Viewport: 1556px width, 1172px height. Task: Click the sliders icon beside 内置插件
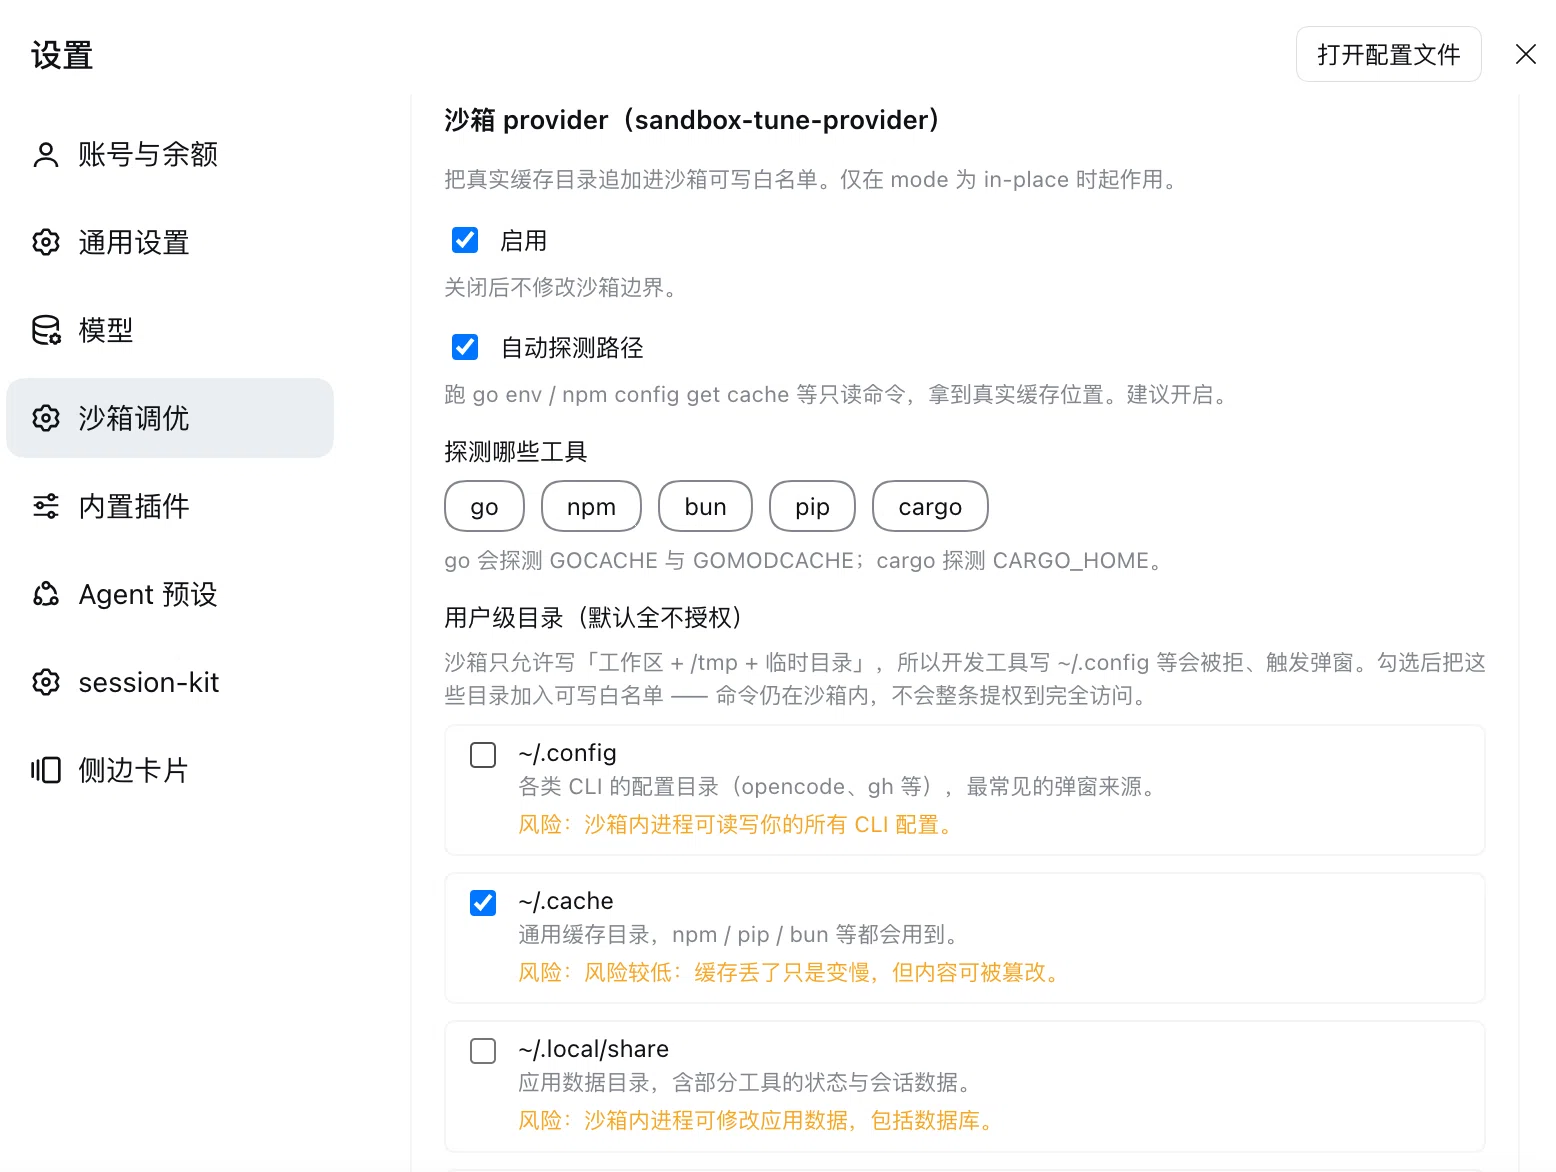pyautogui.click(x=46, y=506)
